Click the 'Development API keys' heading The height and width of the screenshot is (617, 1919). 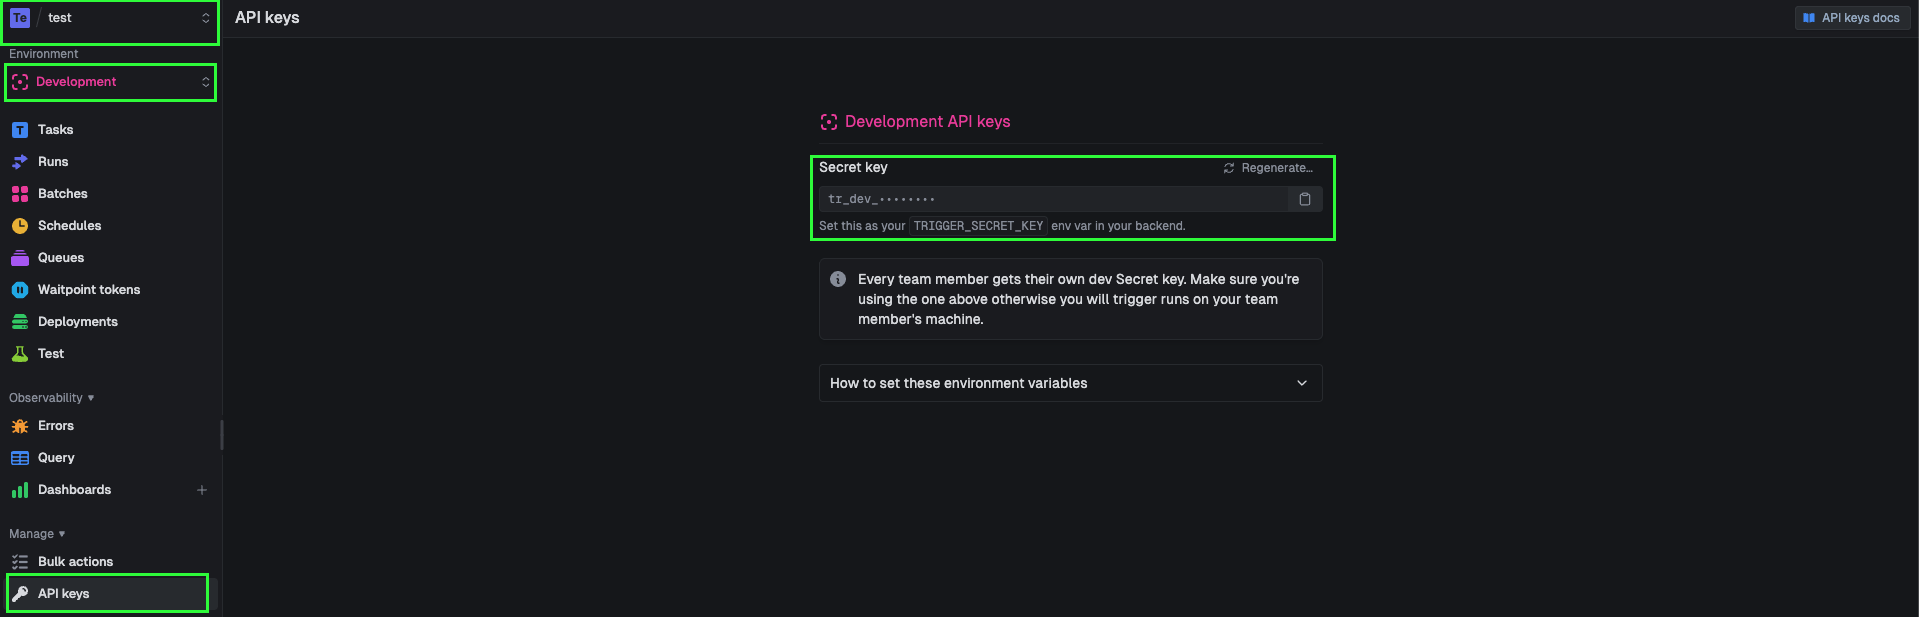tap(928, 122)
